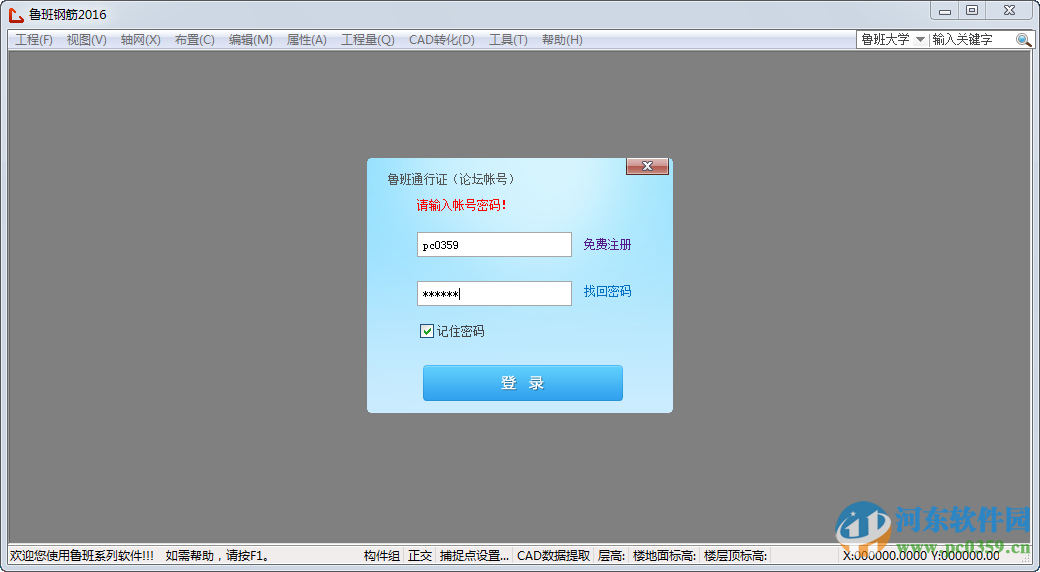Click the magnifier search icon
The height and width of the screenshot is (572, 1040).
pyautogui.click(x=1023, y=40)
